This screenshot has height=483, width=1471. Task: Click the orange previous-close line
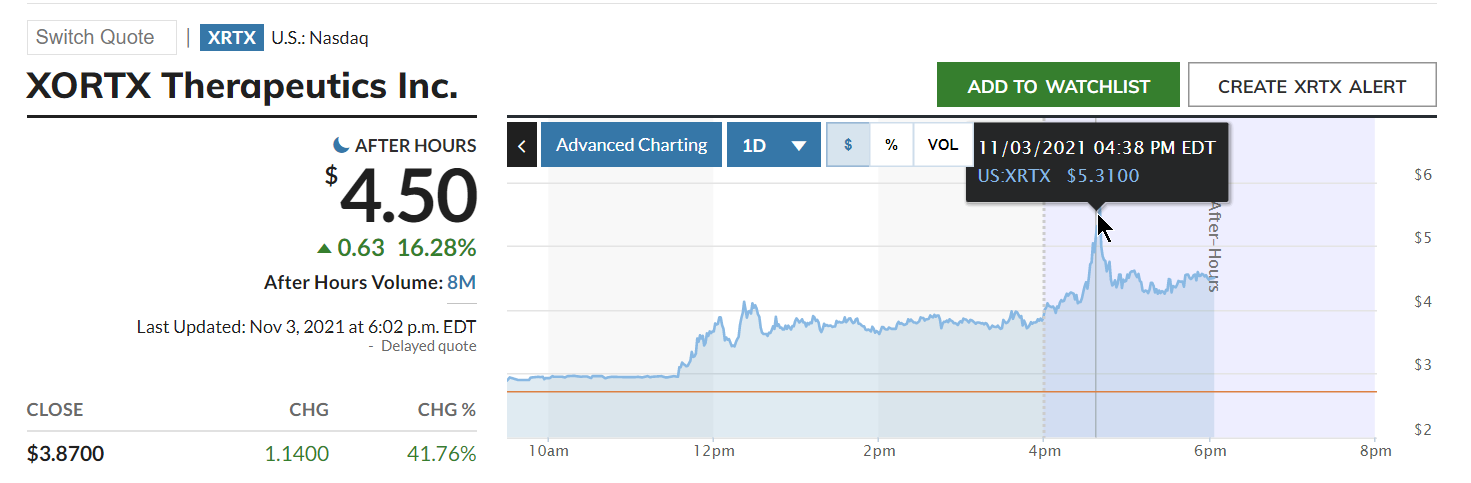[800, 392]
